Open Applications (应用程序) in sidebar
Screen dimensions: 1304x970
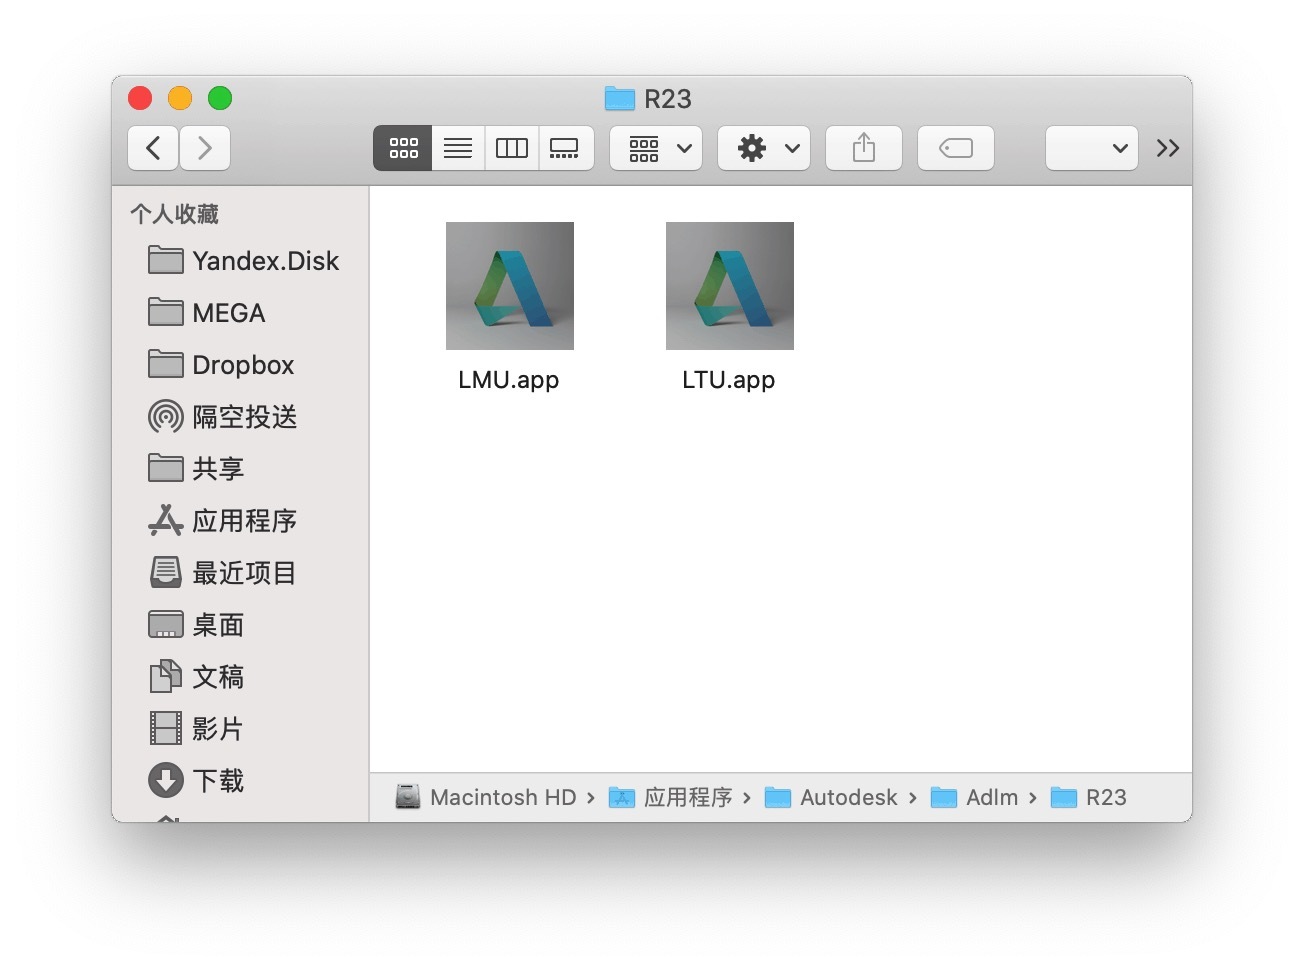(243, 521)
